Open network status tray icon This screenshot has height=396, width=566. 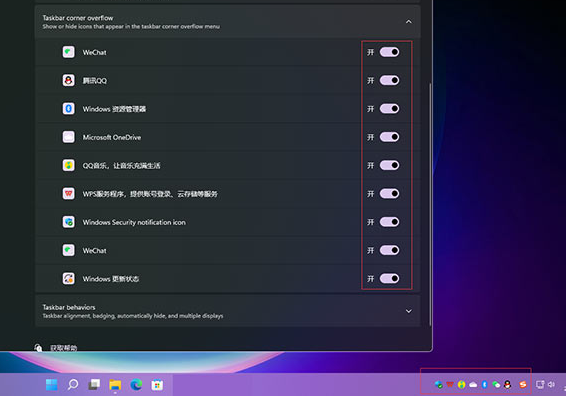540,385
